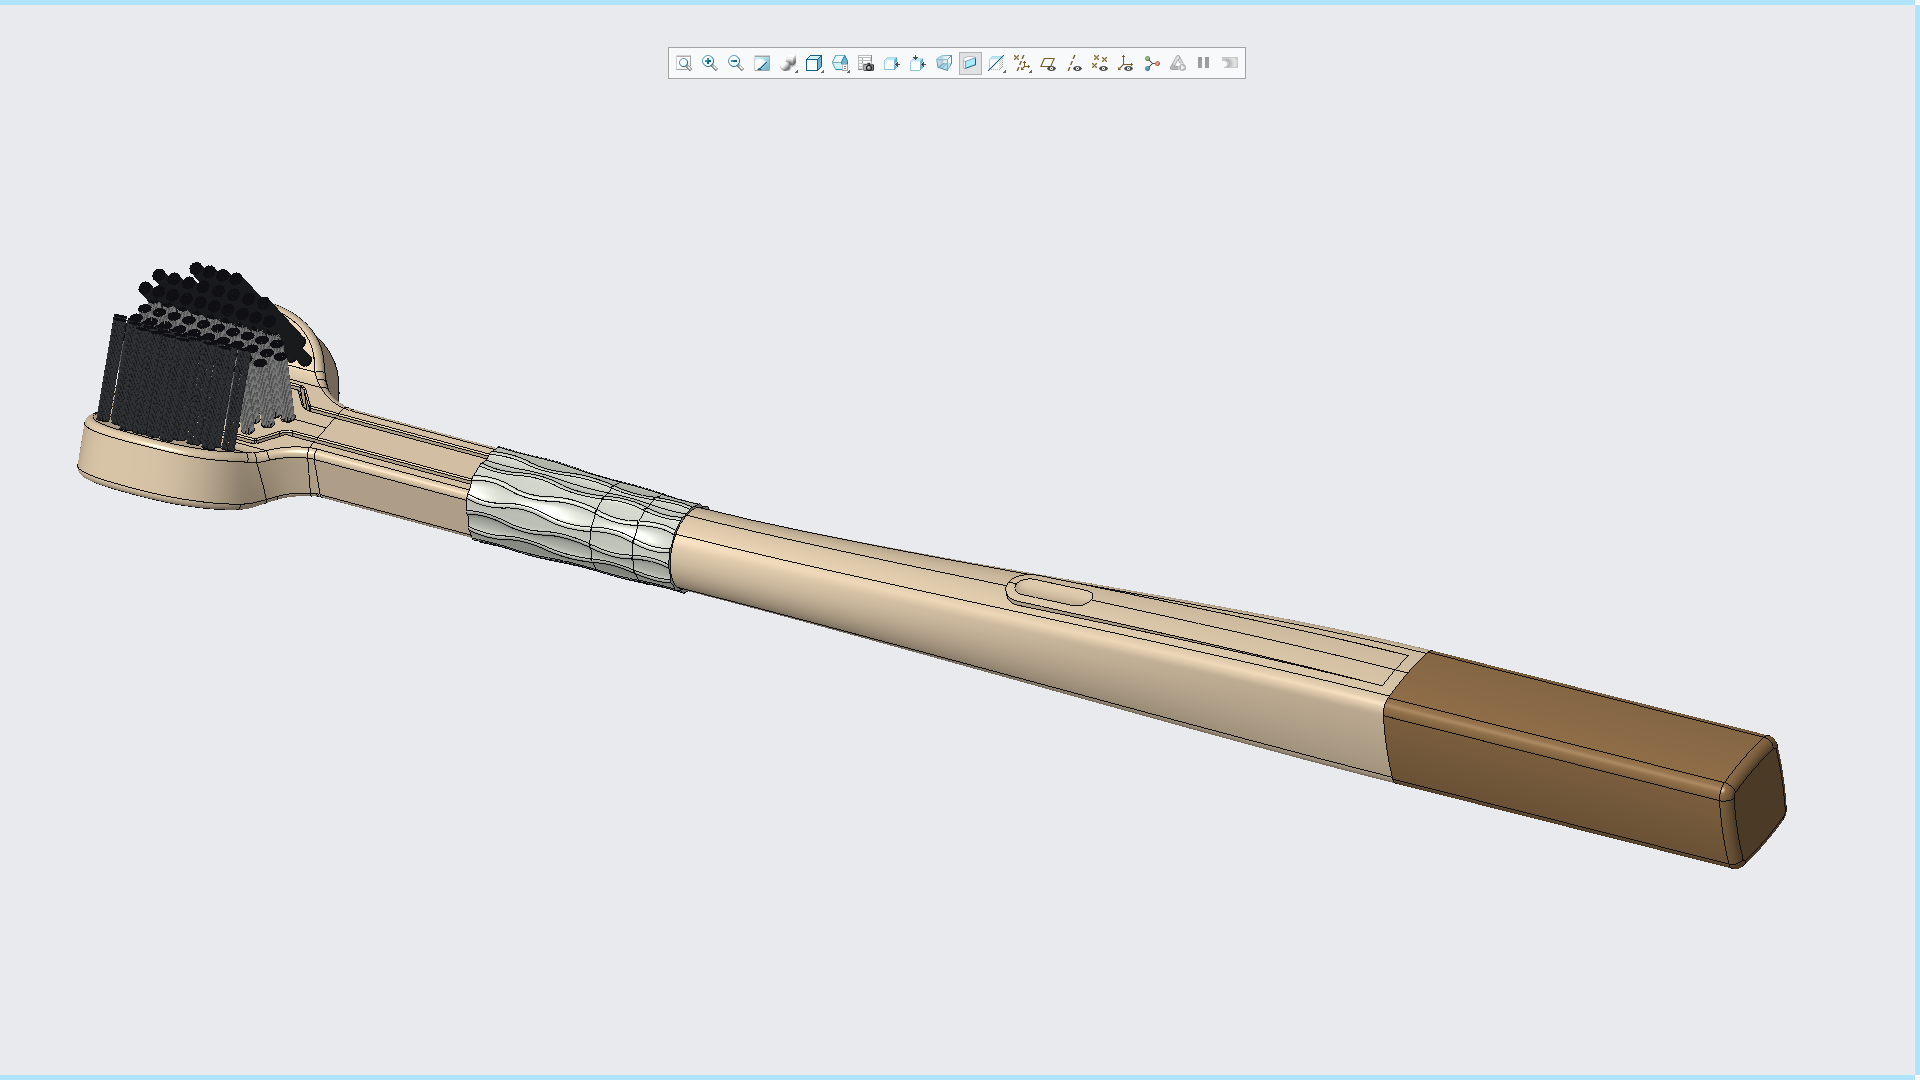The width and height of the screenshot is (1920, 1080).
Task: Open View Manager table-with-camera icon
Action: click(x=866, y=63)
